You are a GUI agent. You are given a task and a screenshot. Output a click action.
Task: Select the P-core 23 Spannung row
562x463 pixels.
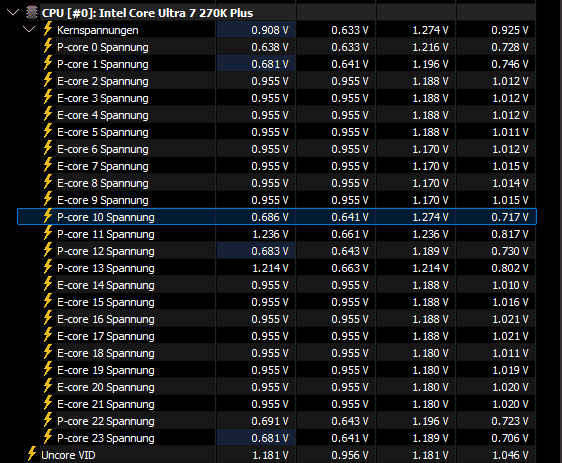pos(277,438)
